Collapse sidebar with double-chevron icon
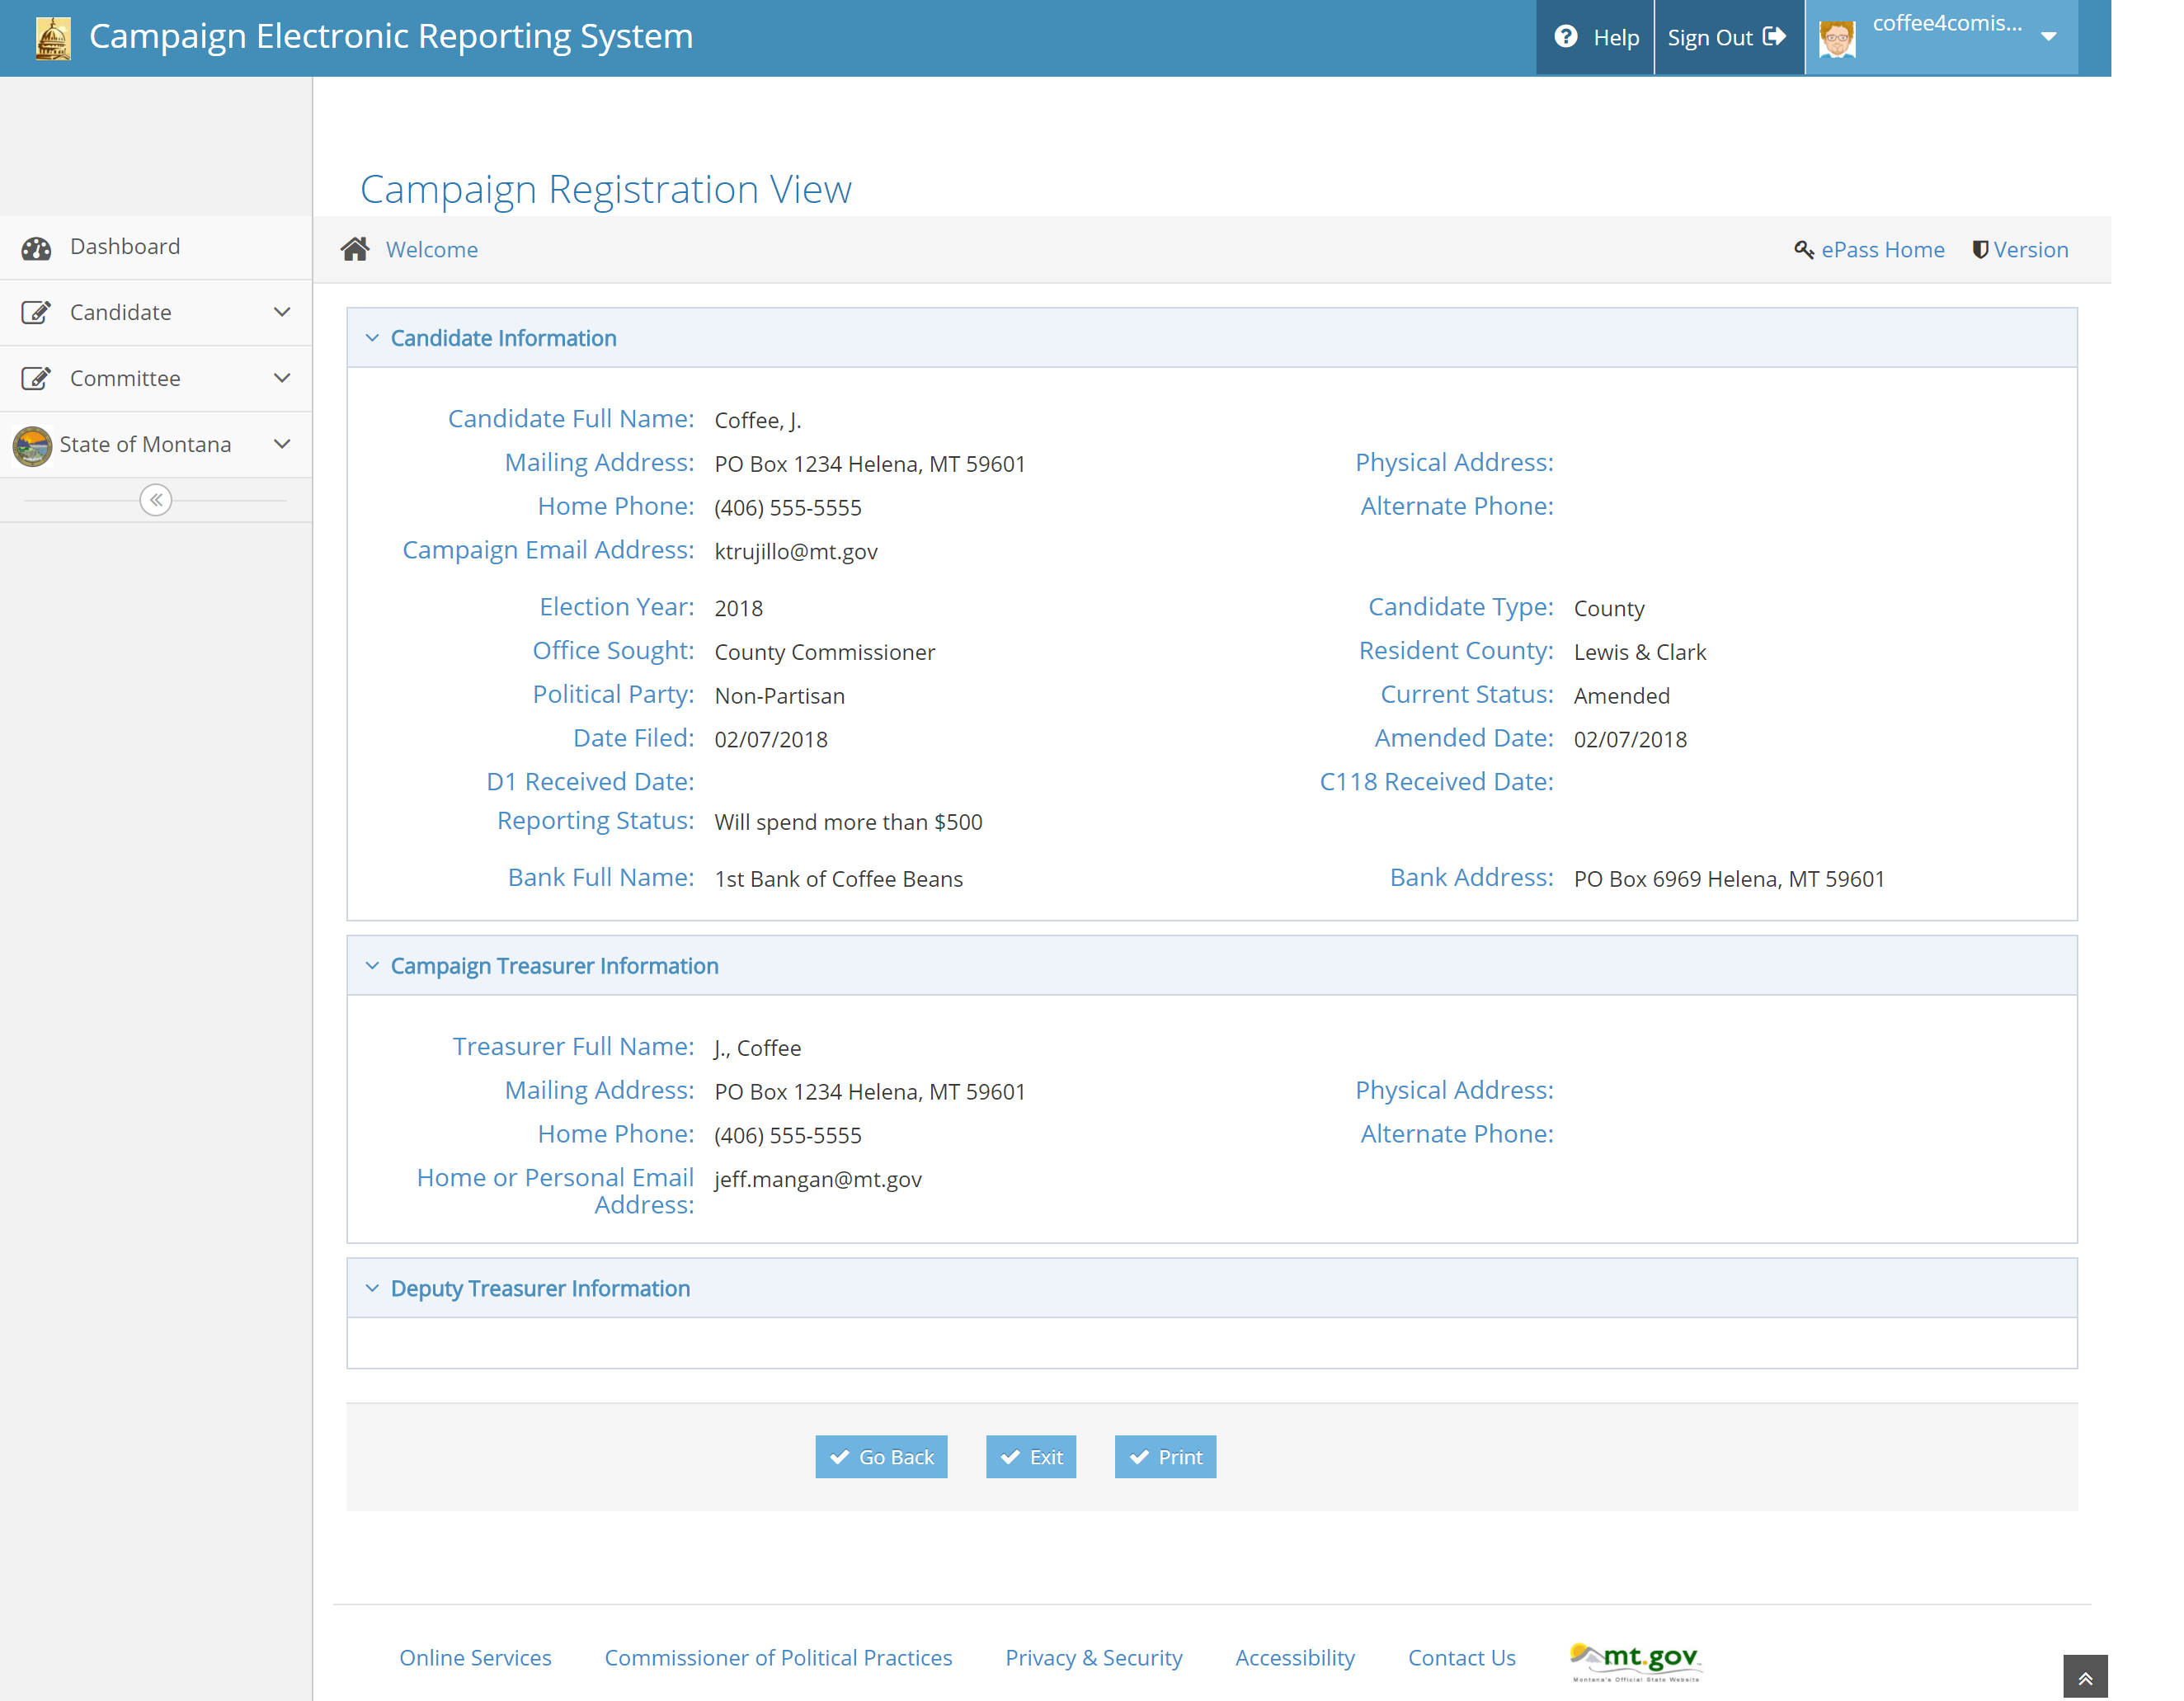The height and width of the screenshot is (1701, 2184). 156,500
